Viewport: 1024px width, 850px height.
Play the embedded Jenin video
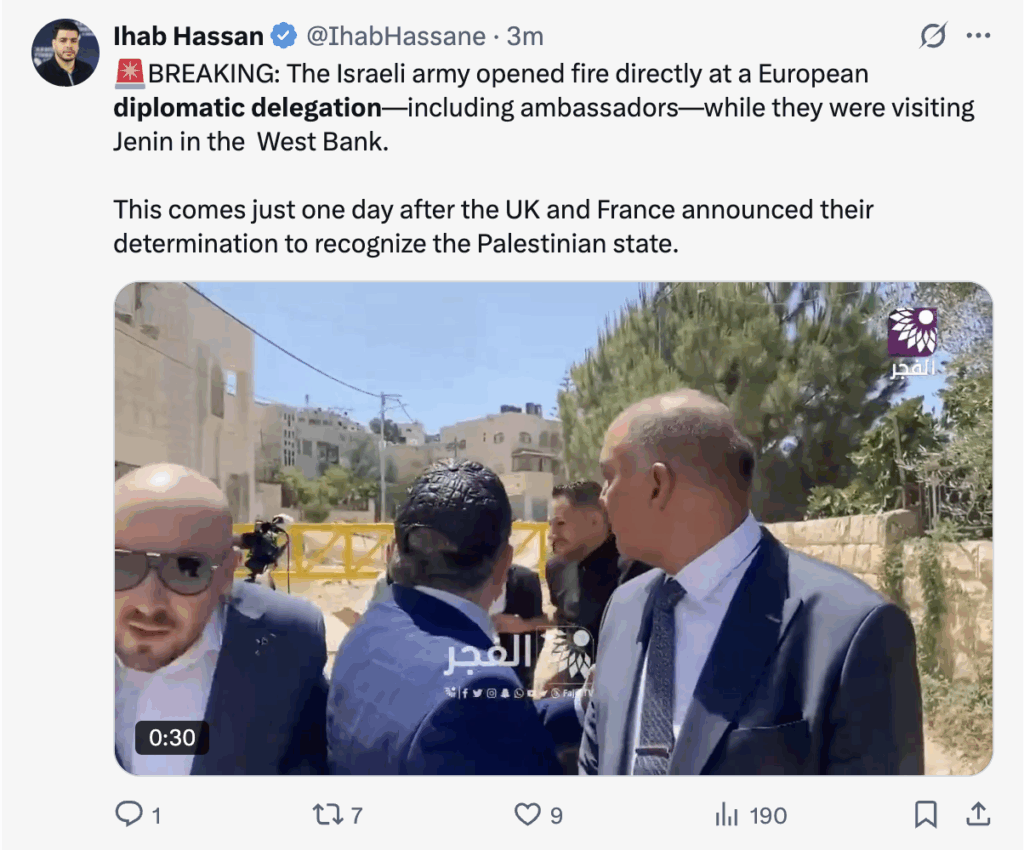[x=554, y=529]
